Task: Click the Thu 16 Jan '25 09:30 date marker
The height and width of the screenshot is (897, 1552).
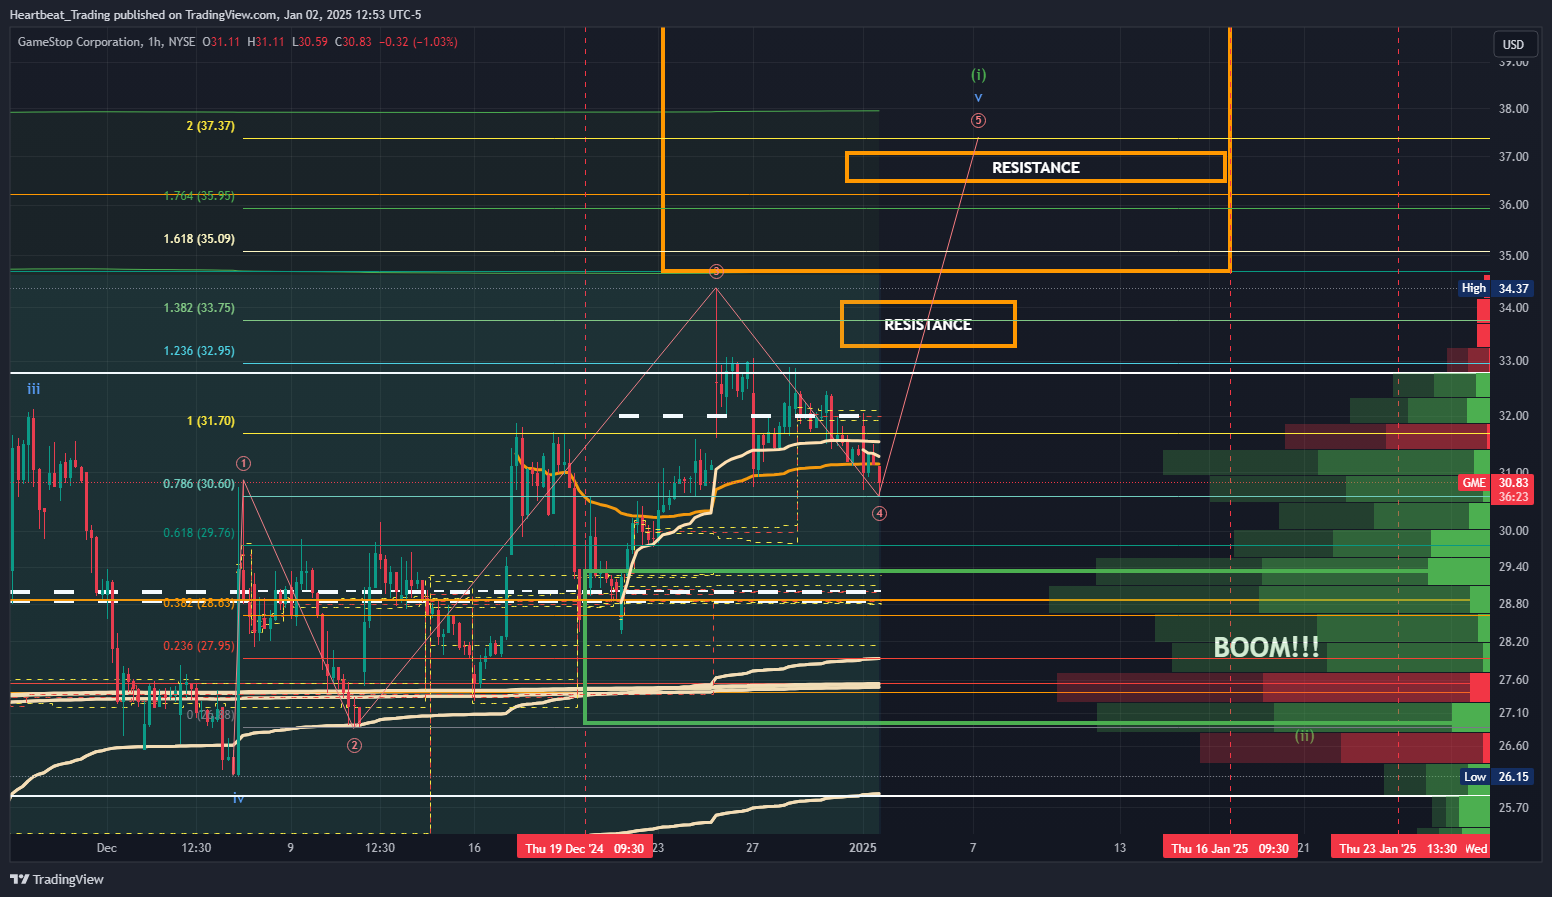Action: pyautogui.click(x=1229, y=848)
